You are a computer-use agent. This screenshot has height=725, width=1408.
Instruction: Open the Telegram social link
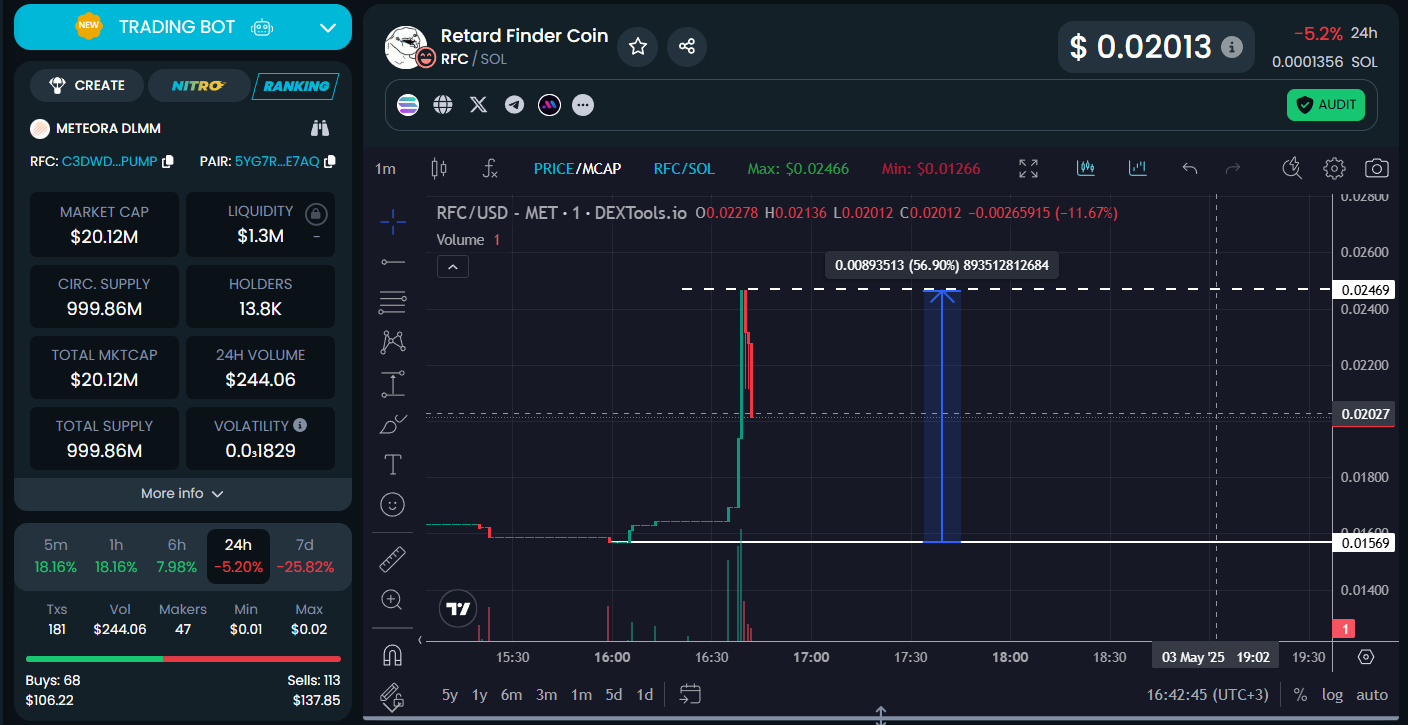[514, 104]
